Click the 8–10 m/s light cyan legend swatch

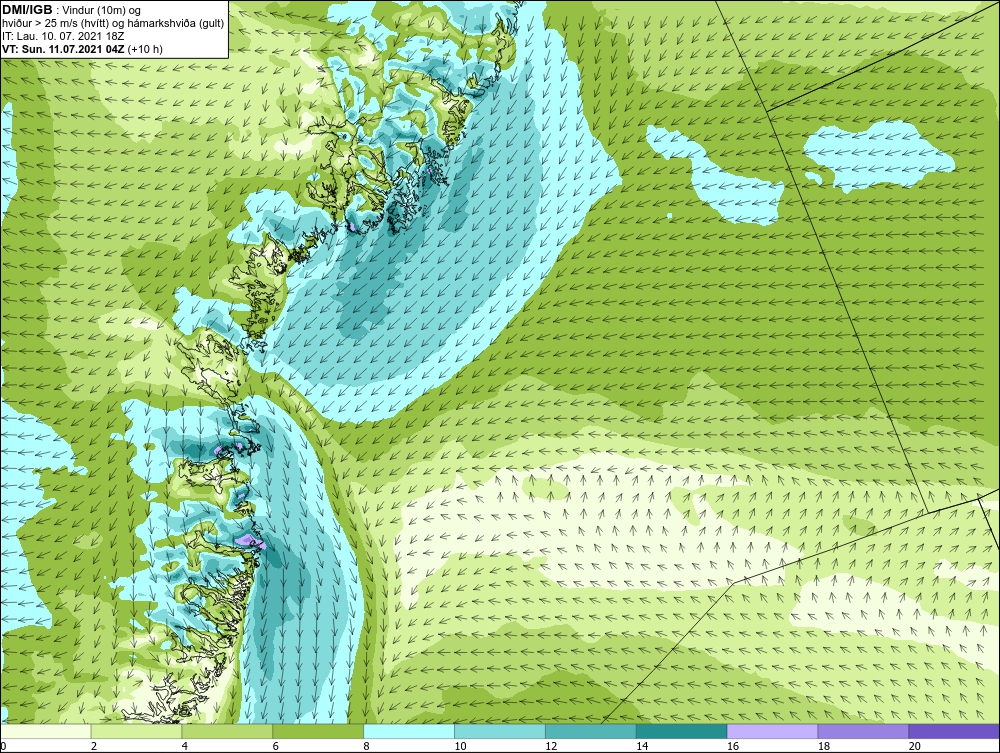[409, 731]
